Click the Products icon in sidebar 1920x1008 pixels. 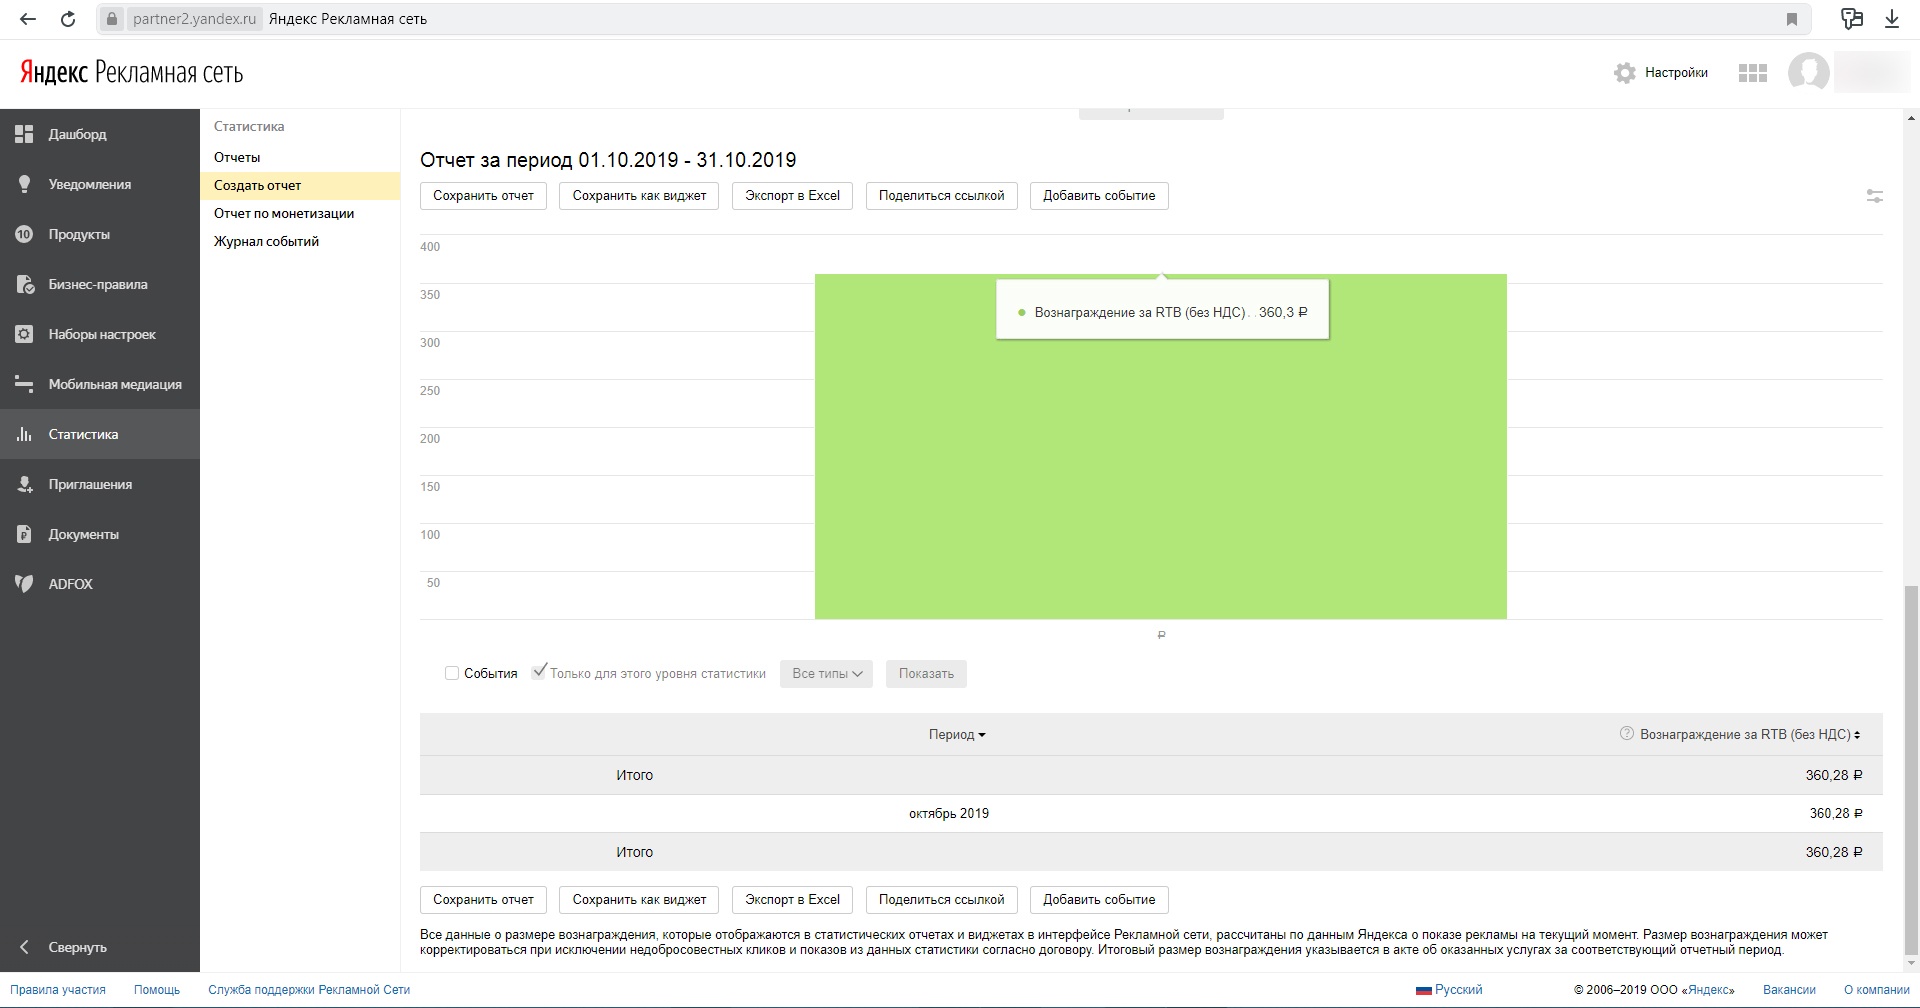24,234
